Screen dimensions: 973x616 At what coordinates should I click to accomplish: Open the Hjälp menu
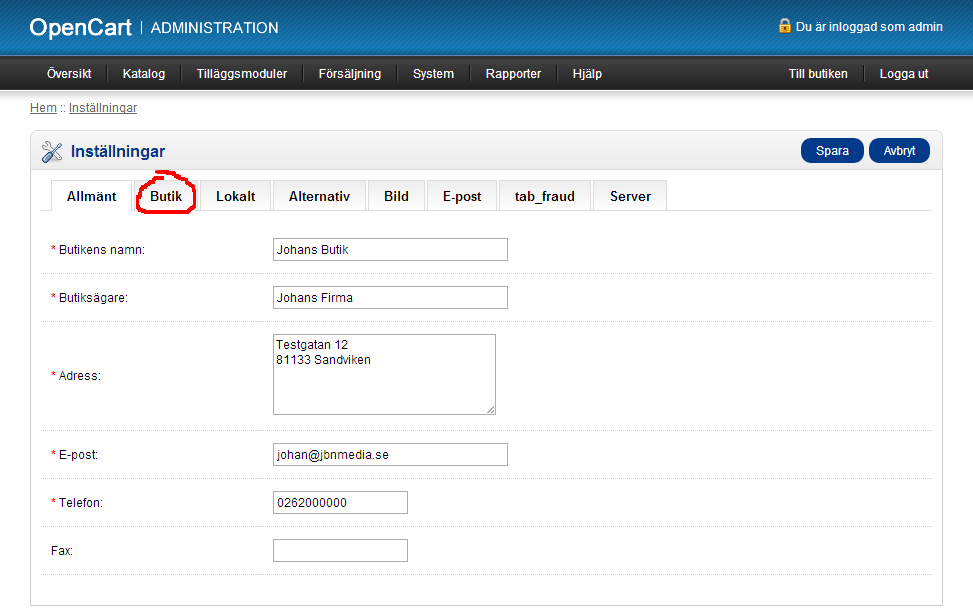click(x=587, y=74)
